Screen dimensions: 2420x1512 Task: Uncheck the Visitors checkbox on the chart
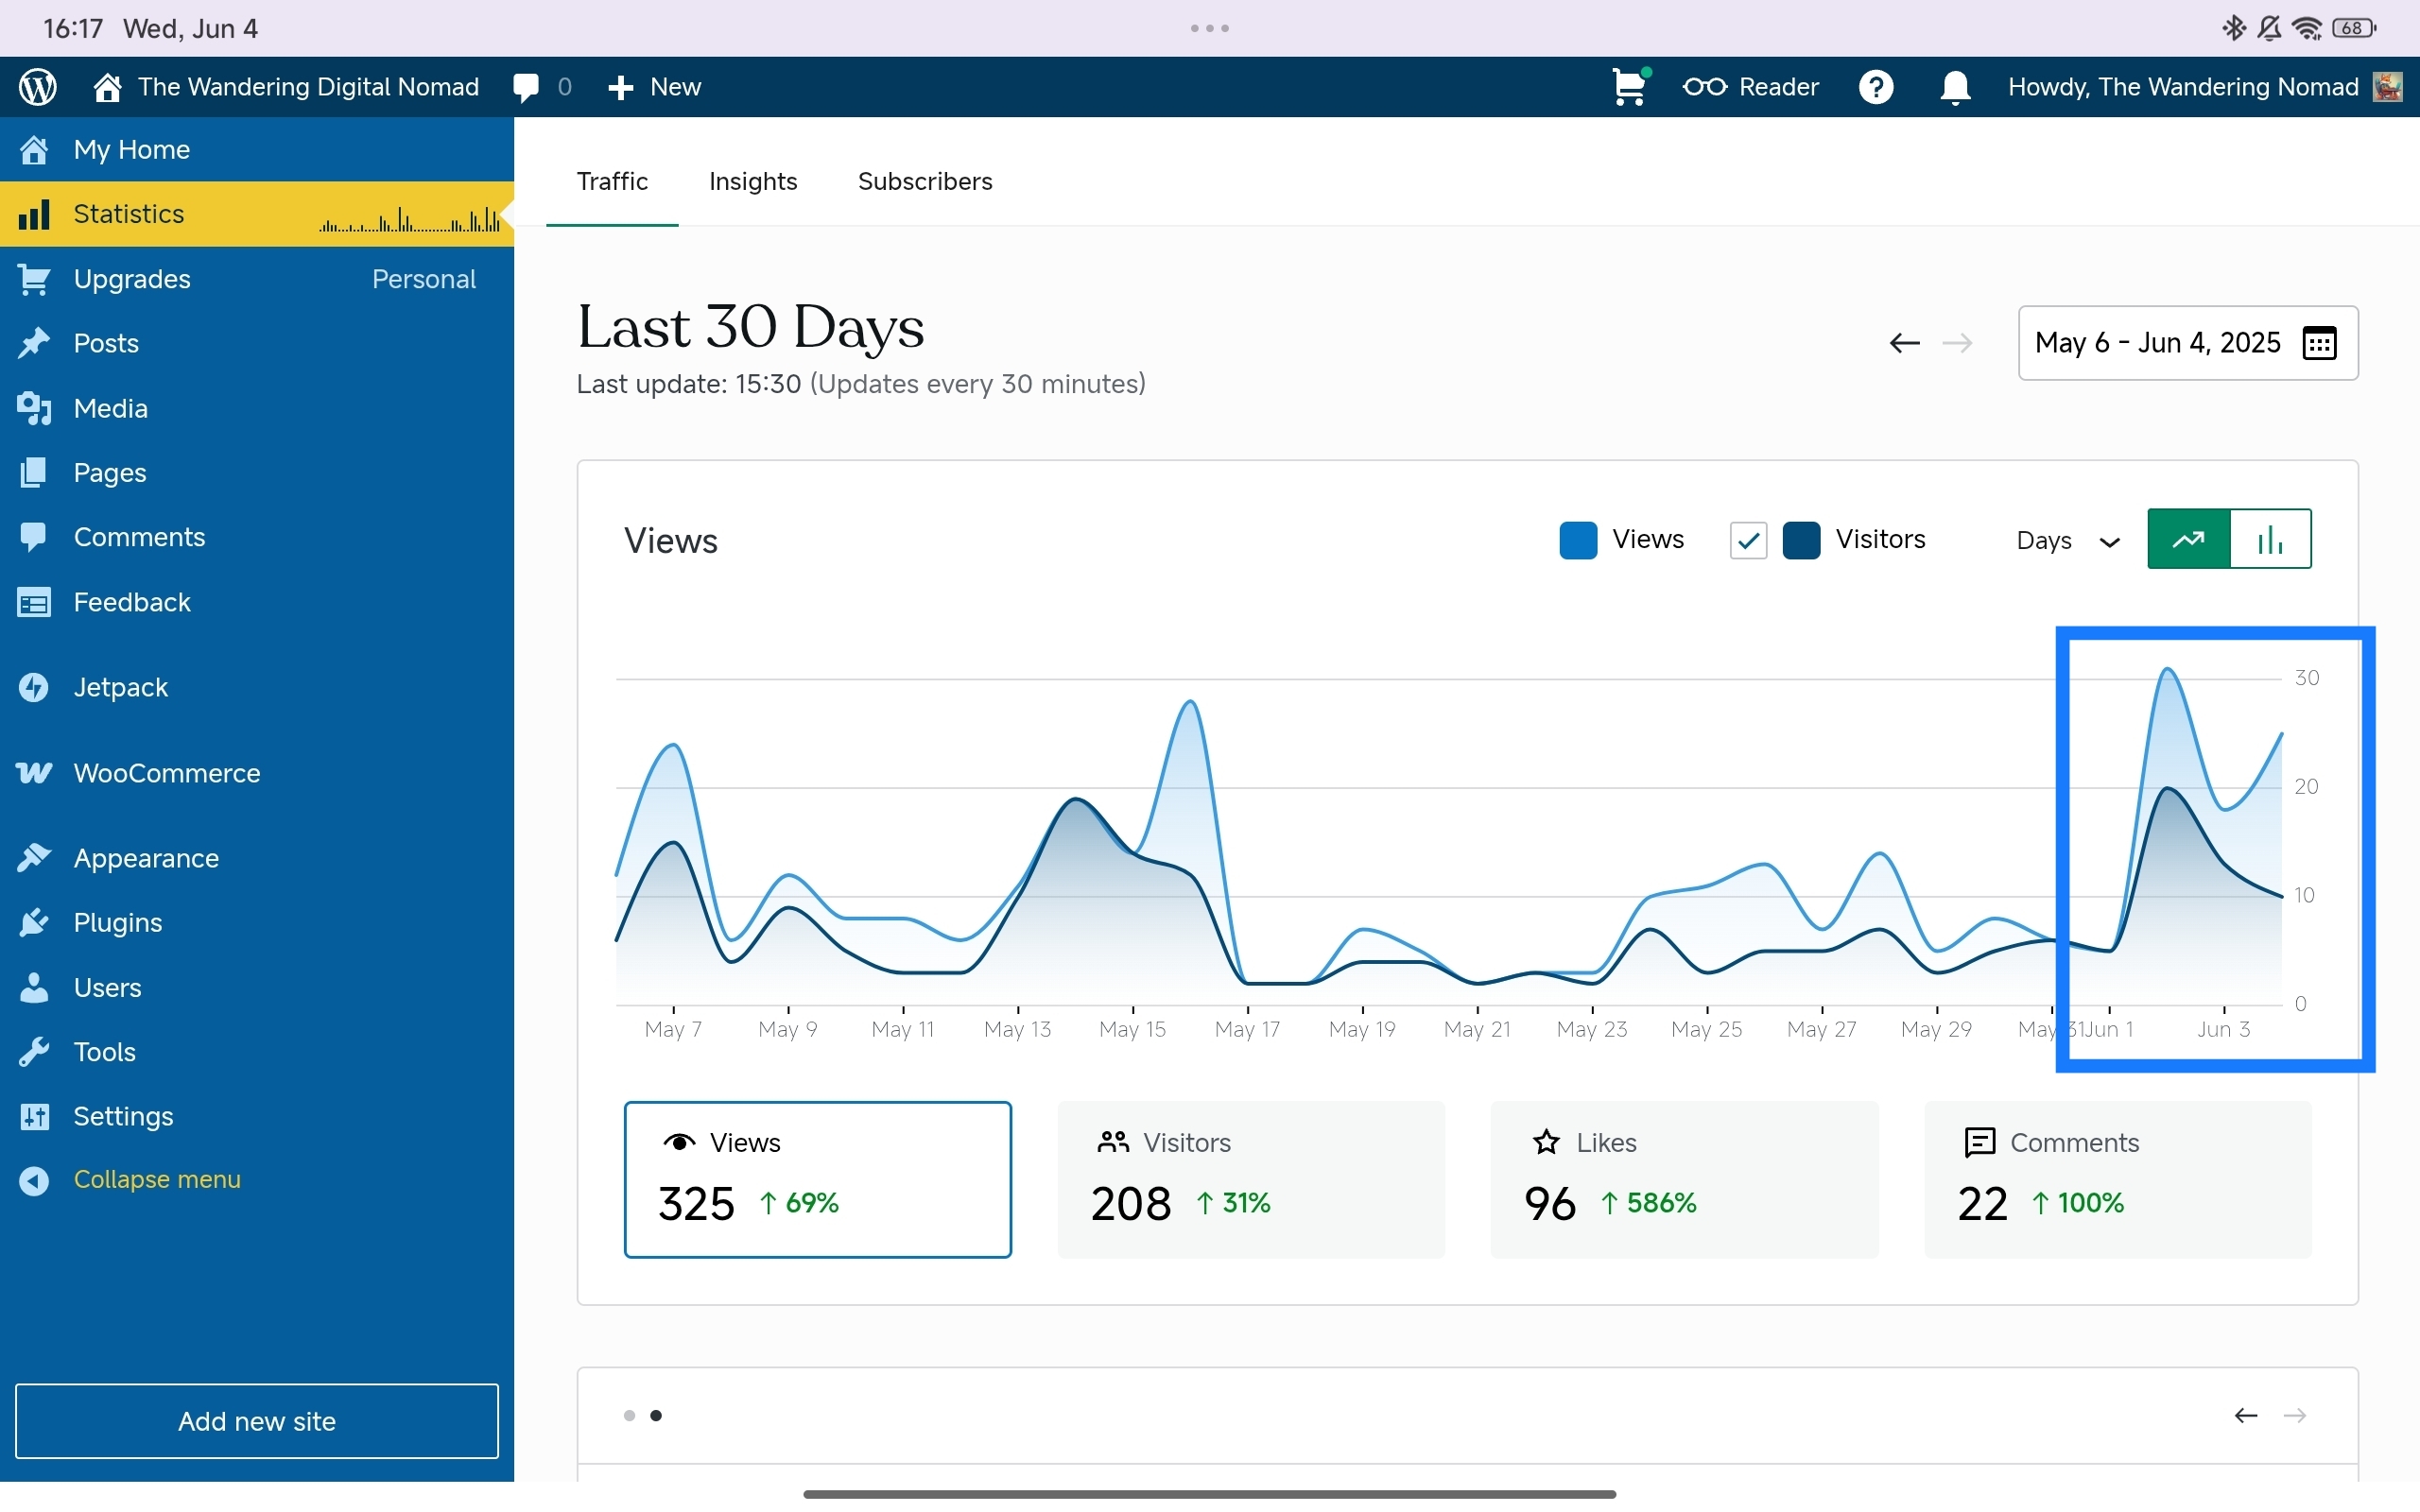pyautogui.click(x=1747, y=539)
